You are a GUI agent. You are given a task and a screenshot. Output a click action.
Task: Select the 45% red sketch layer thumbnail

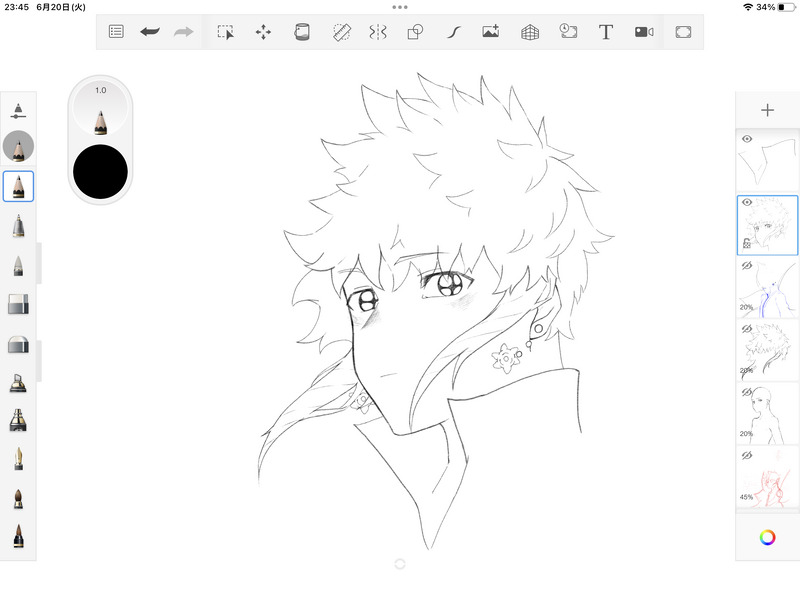click(767, 478)
